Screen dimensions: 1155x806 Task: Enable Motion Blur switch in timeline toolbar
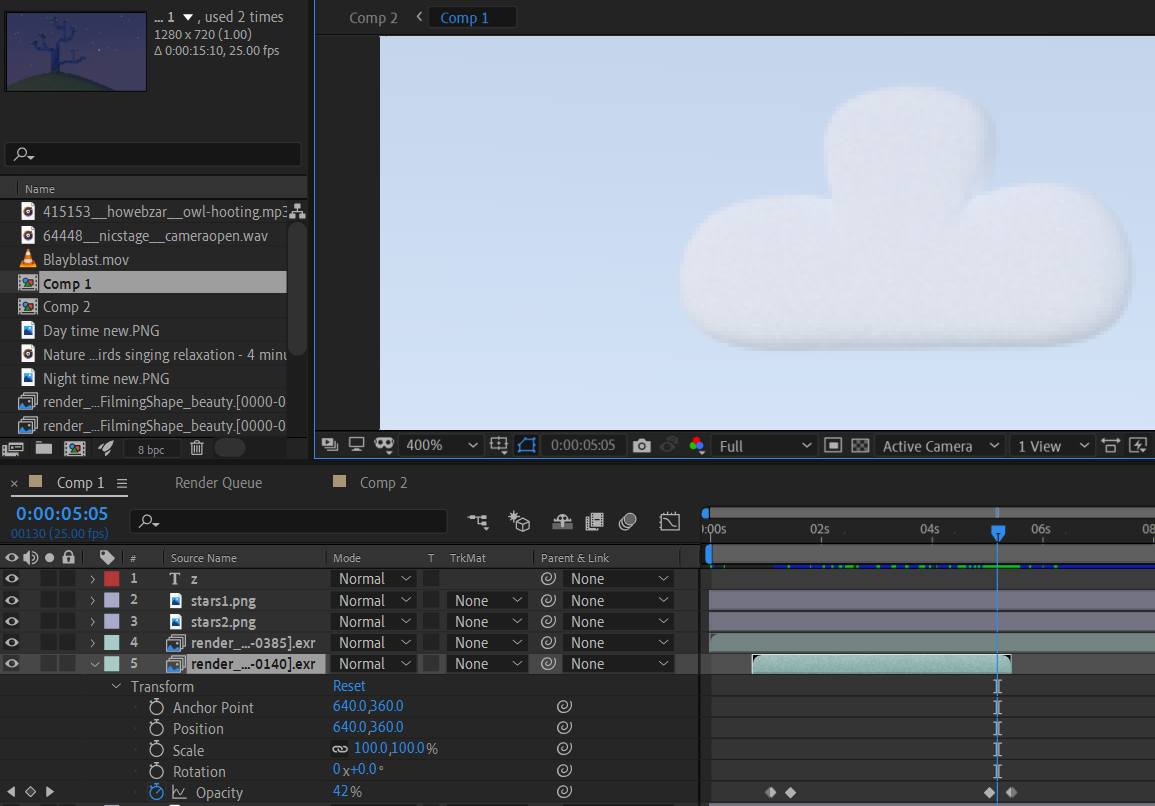[628, 521]
